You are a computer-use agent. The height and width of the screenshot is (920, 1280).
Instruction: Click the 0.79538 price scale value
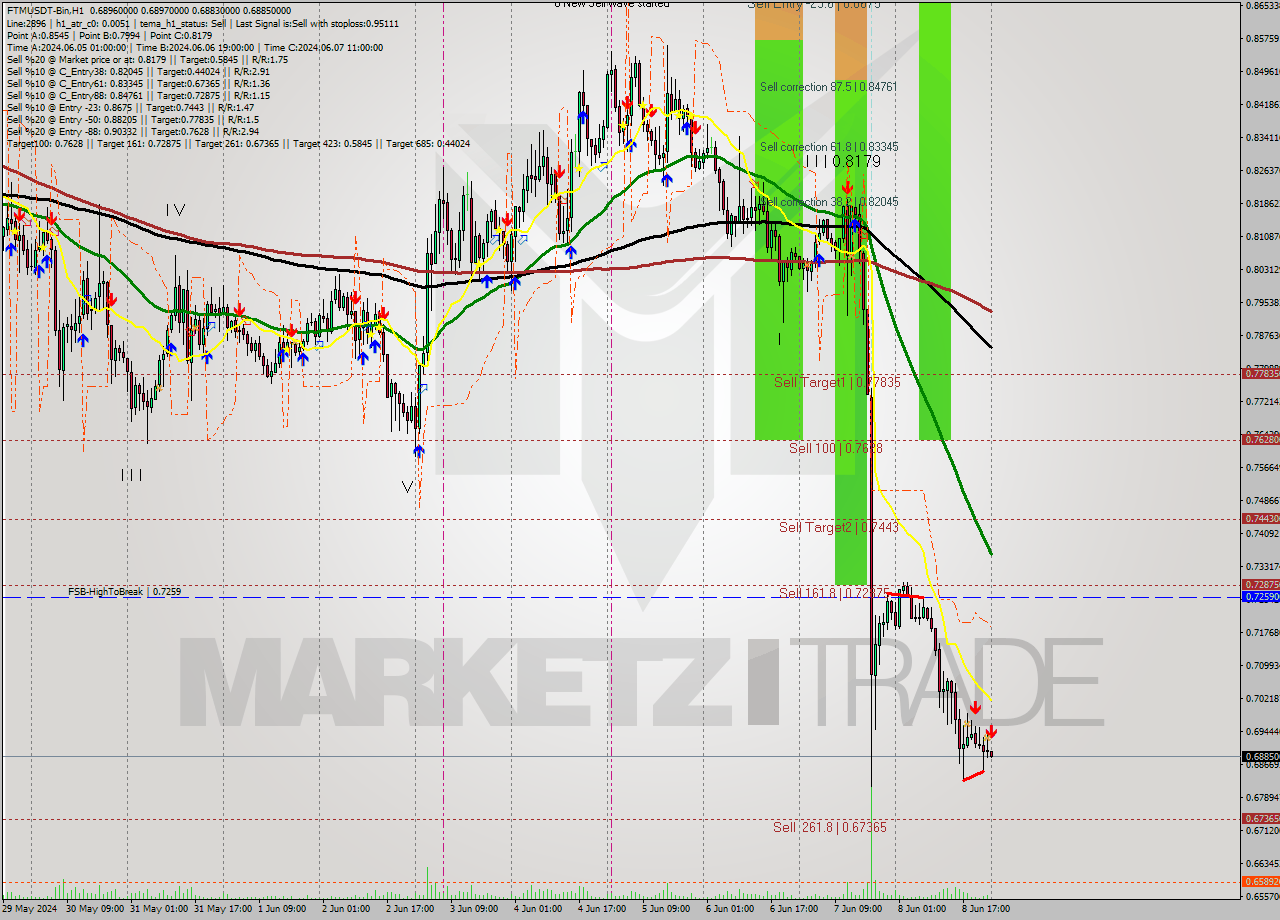pos(1261,302)
